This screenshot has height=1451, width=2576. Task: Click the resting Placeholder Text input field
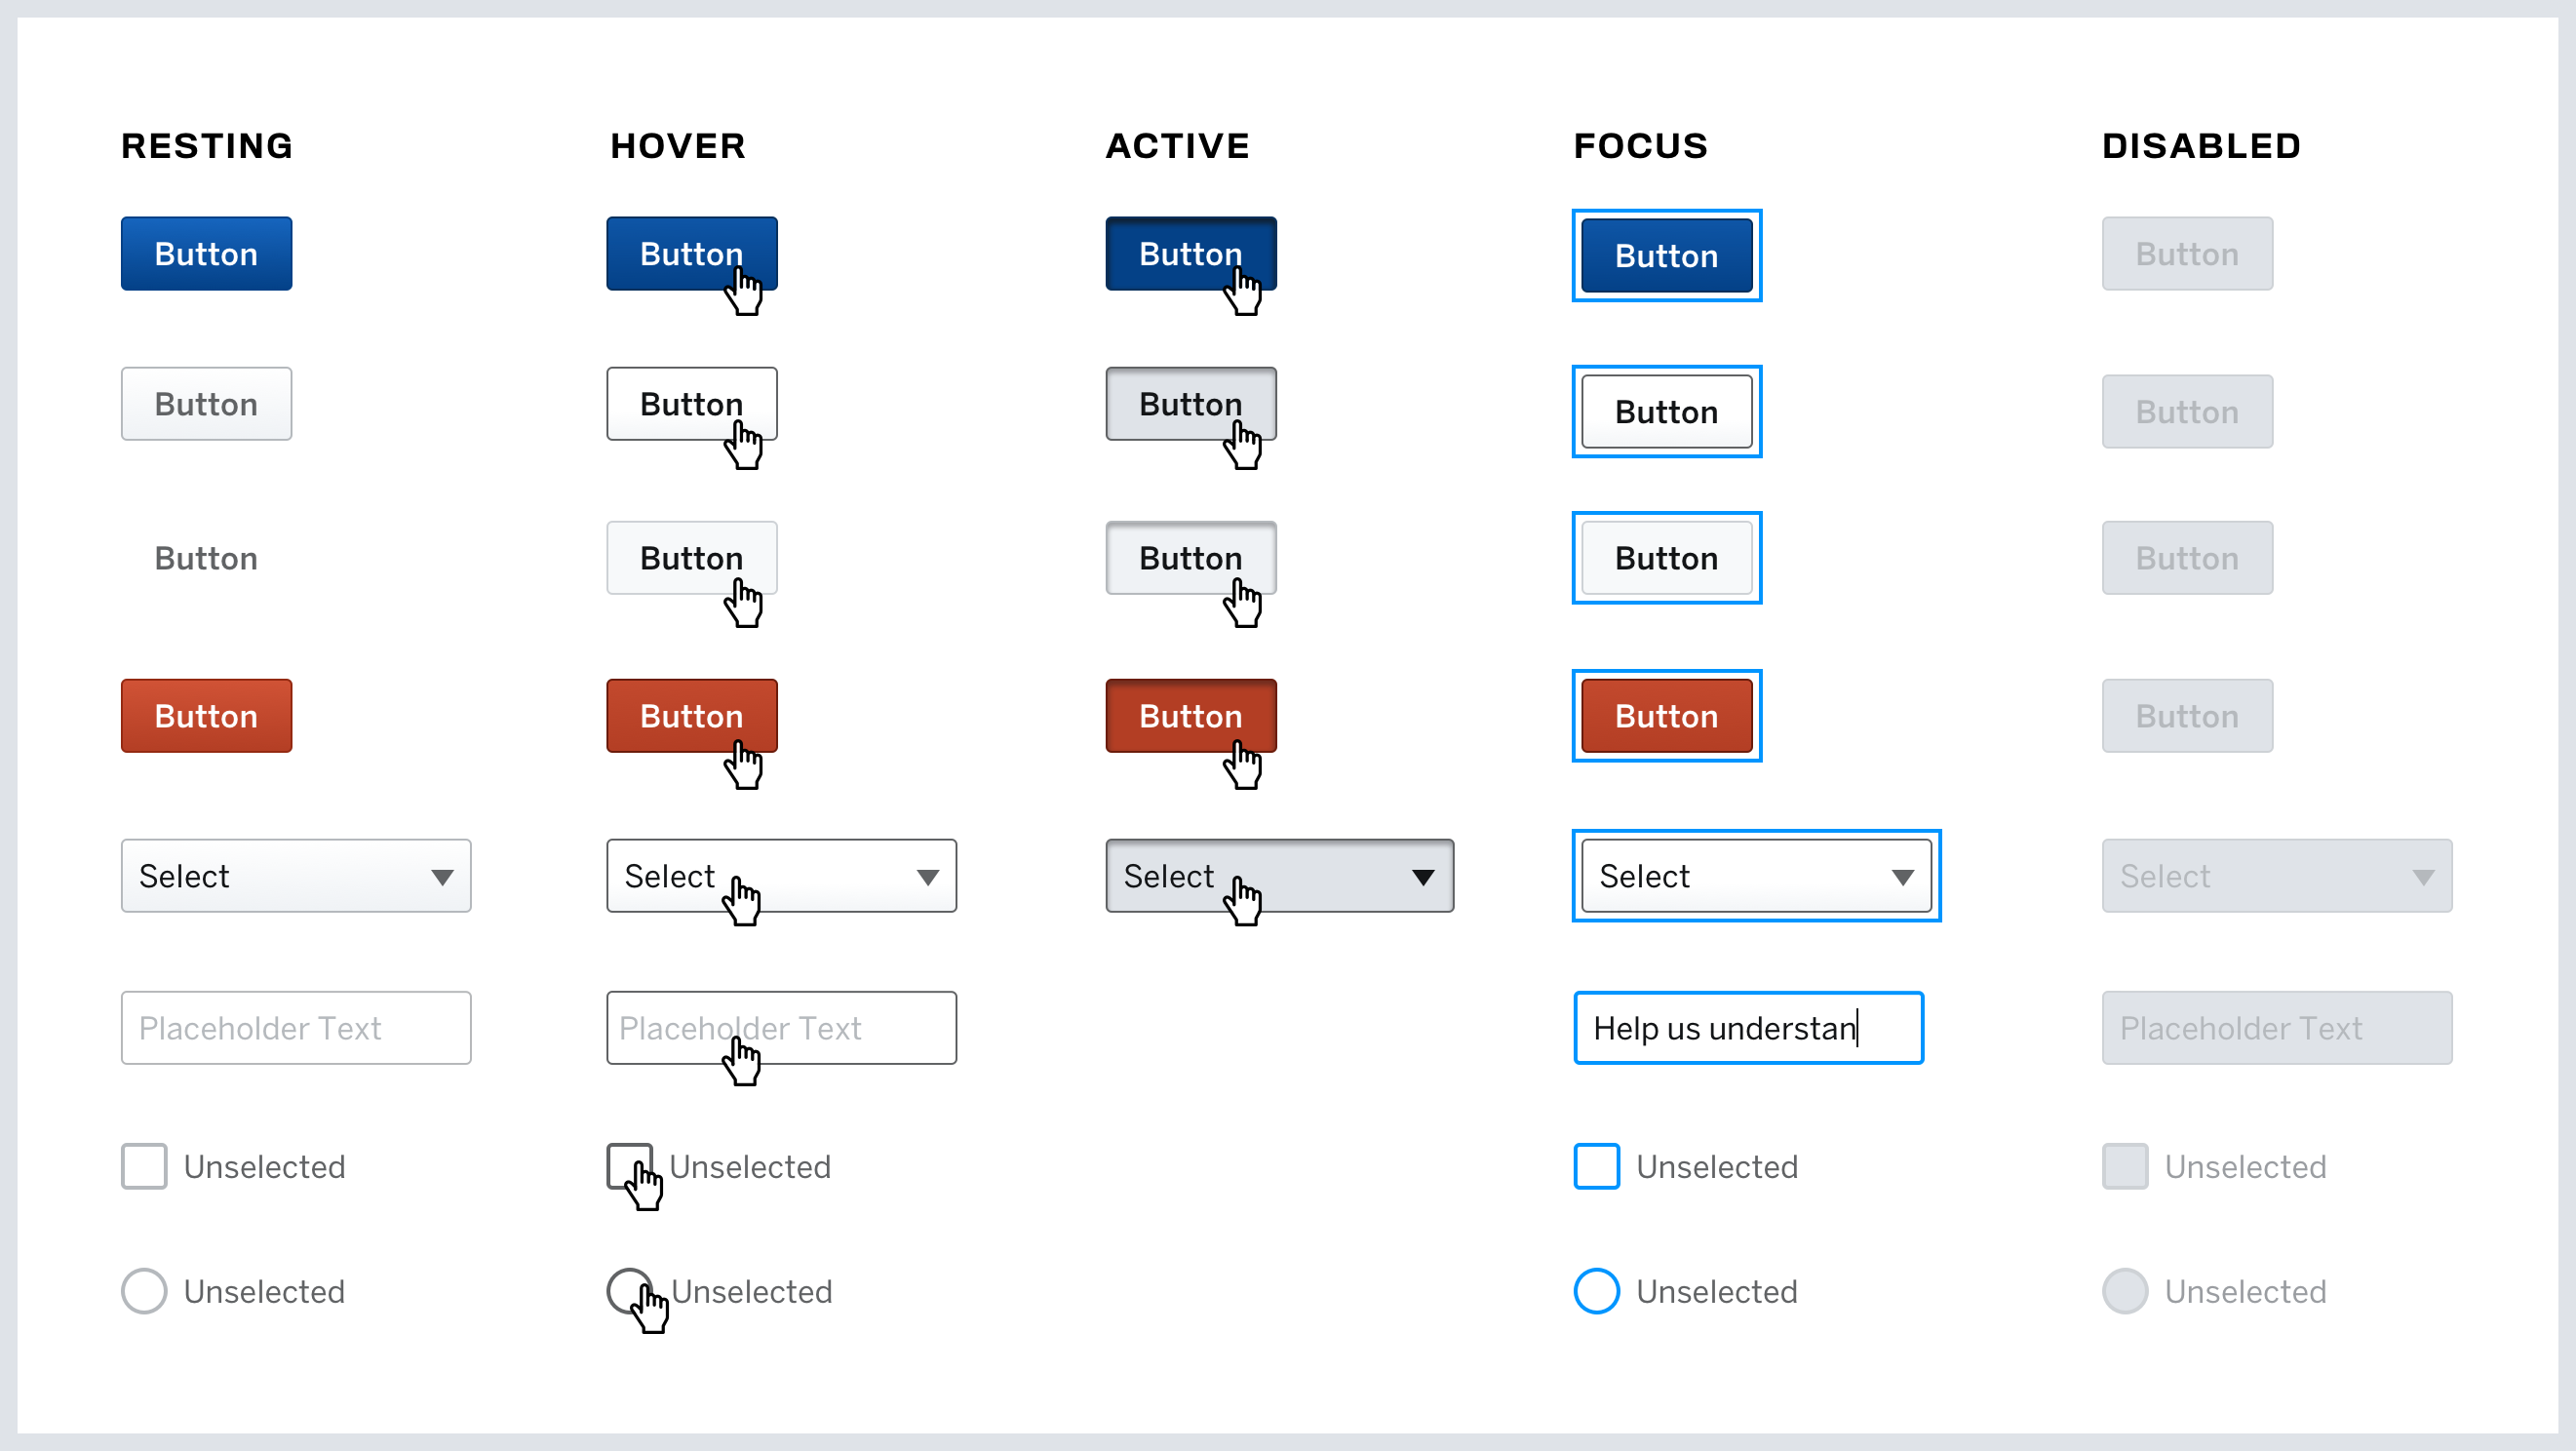click(x=296, y=1028)
